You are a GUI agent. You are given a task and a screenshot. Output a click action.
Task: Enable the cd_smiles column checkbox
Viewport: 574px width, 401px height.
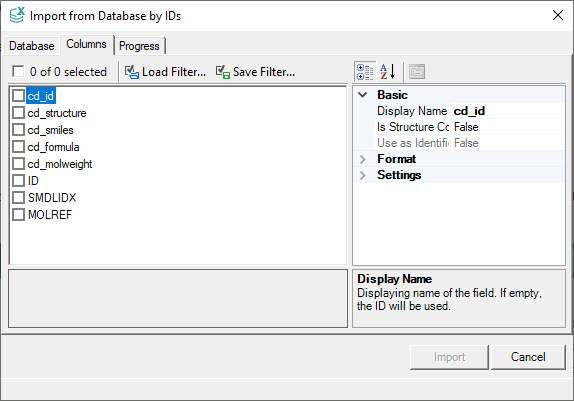18,130
